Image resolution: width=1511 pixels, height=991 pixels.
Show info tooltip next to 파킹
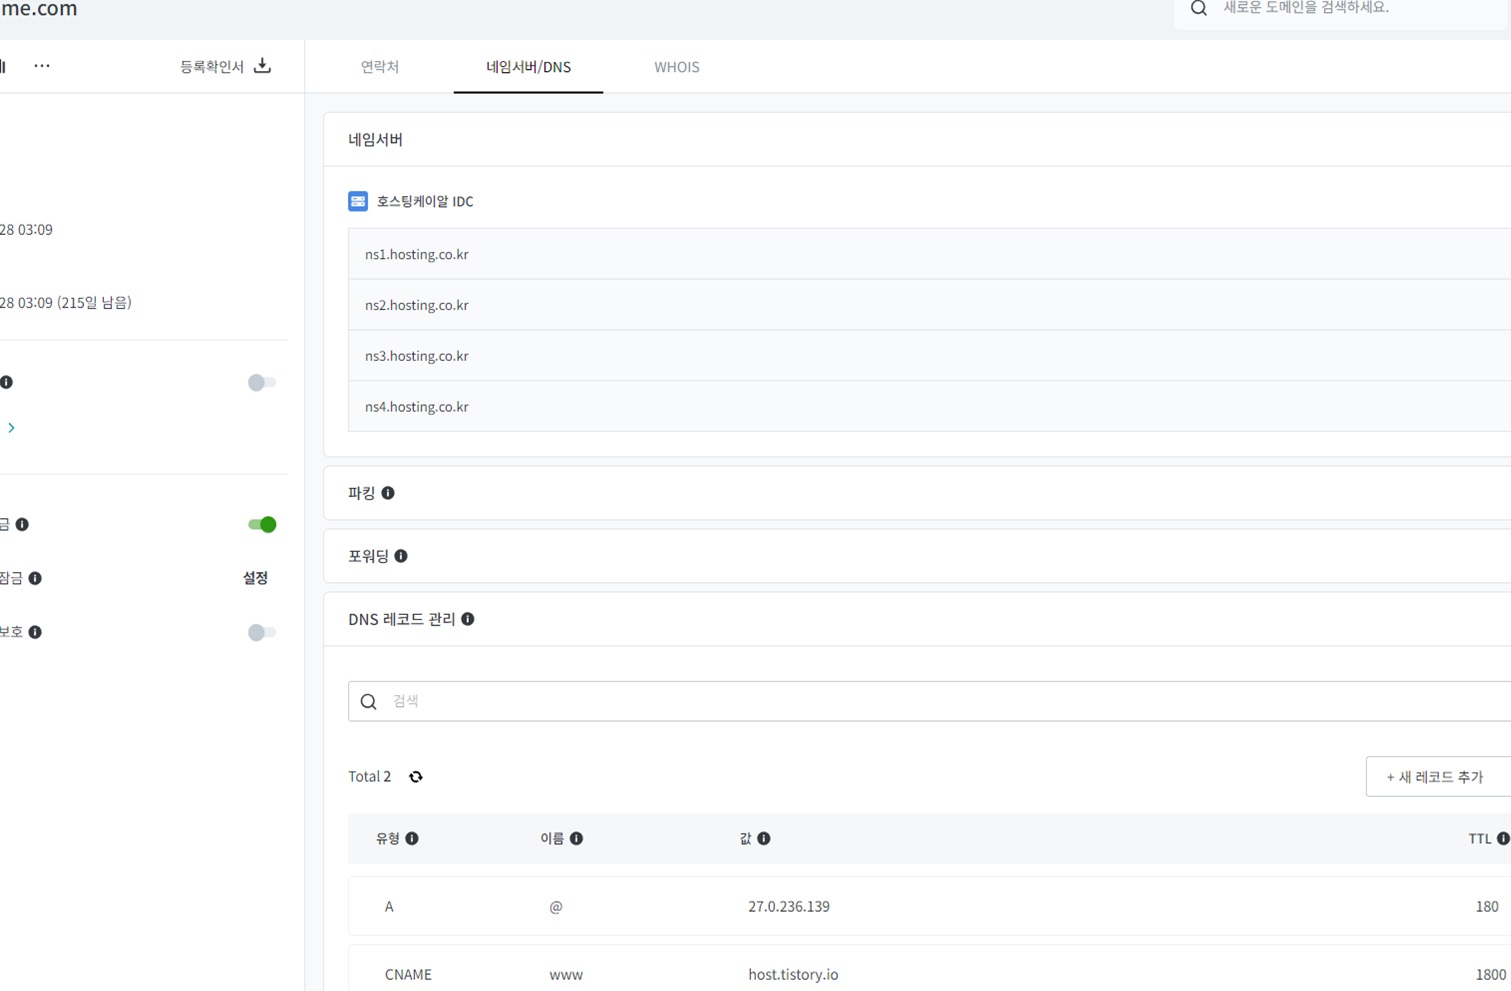point(388,493)
